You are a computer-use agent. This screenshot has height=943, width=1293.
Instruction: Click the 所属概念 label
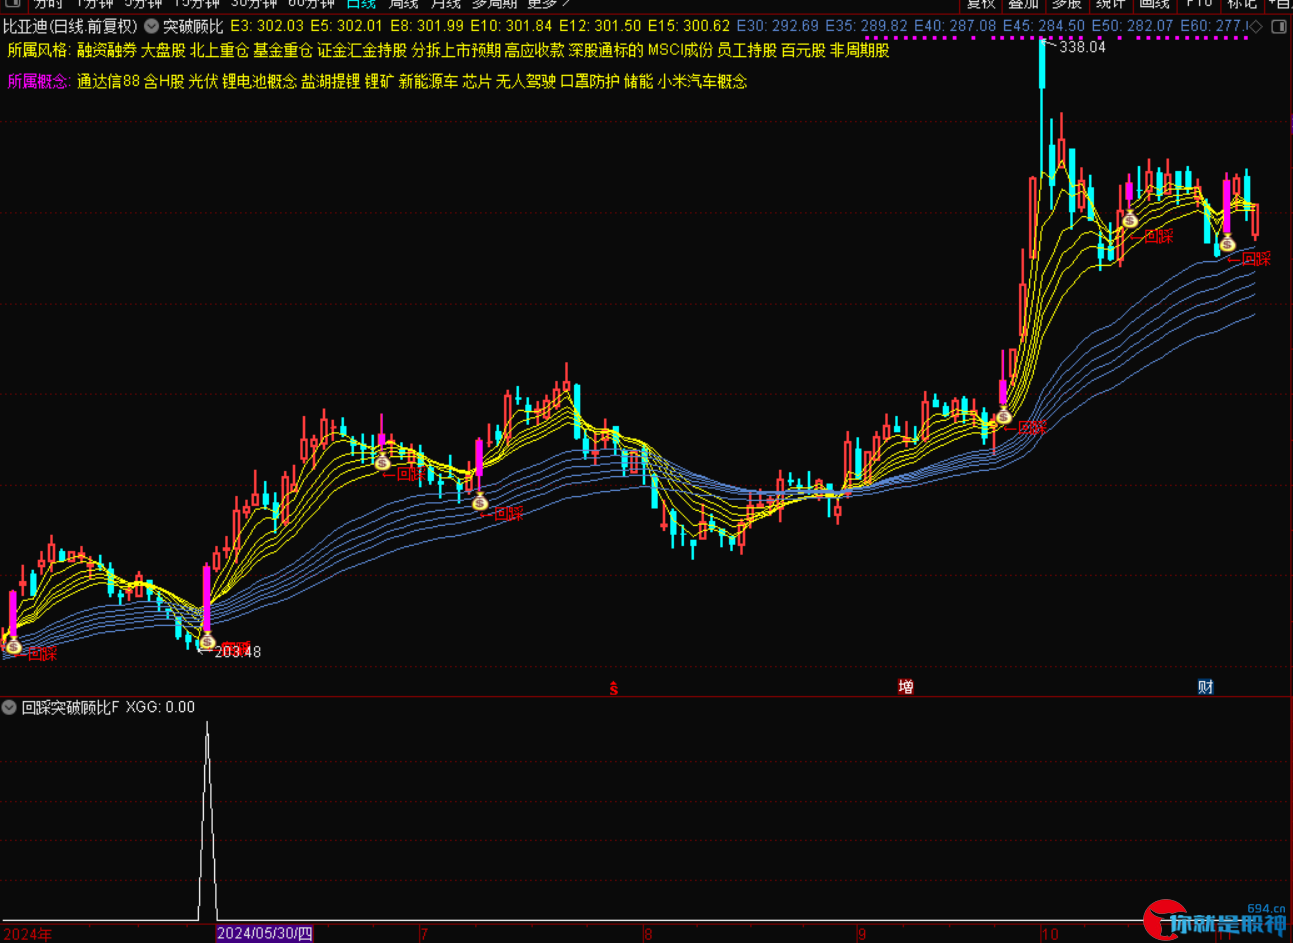(x=38, y=82)
